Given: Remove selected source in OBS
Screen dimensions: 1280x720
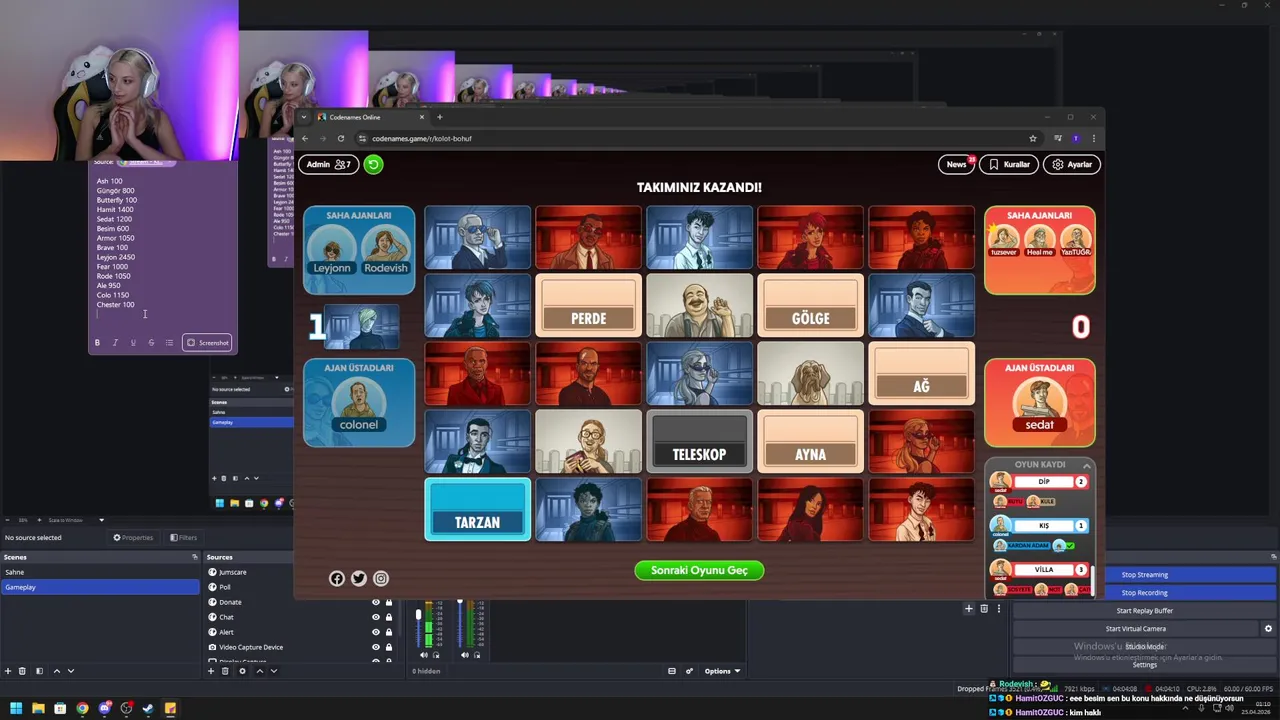Looking at the screenshot, I should 226,671.
